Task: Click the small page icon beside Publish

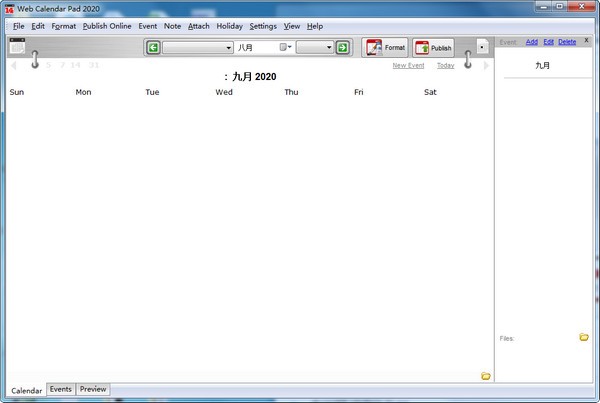Action: pos(482,46)
